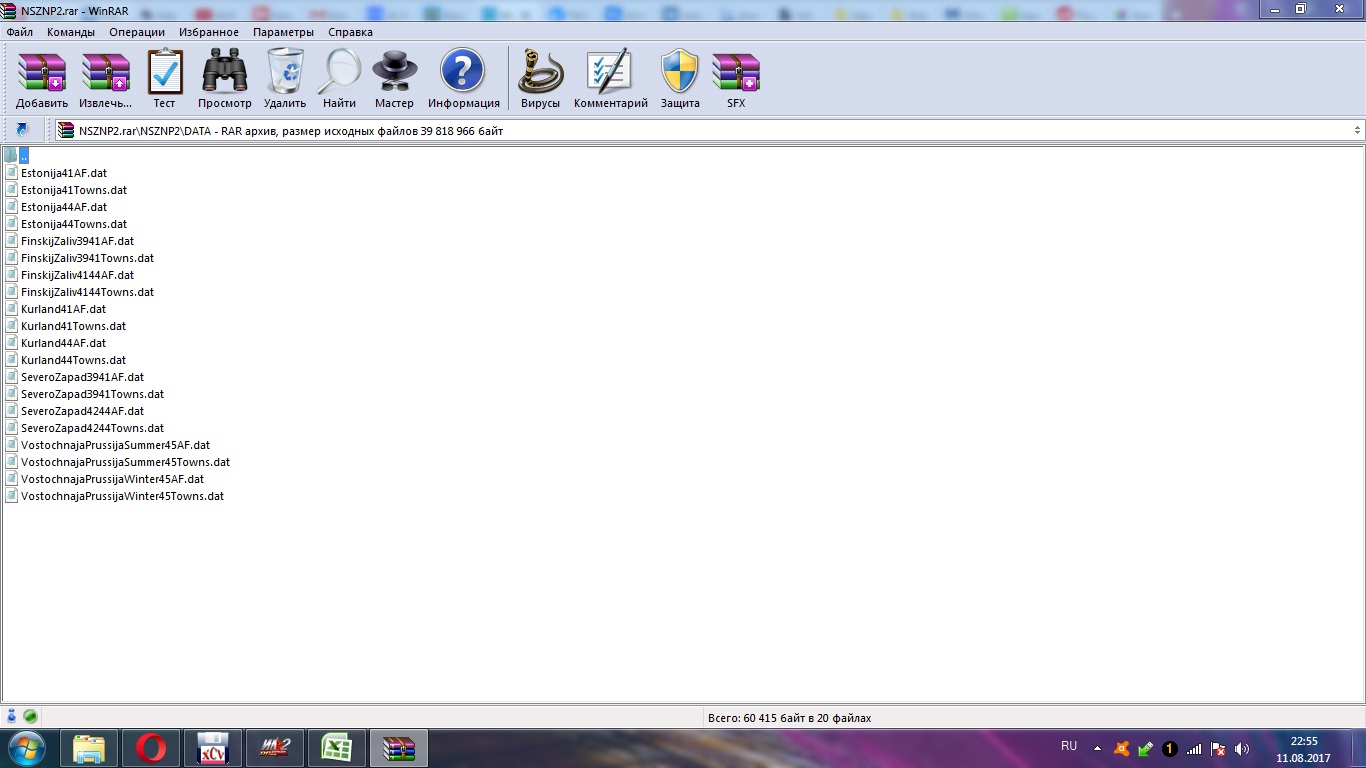Open Excel from the taskbar
Screen dimensions: 1366x768
(337, 748)
